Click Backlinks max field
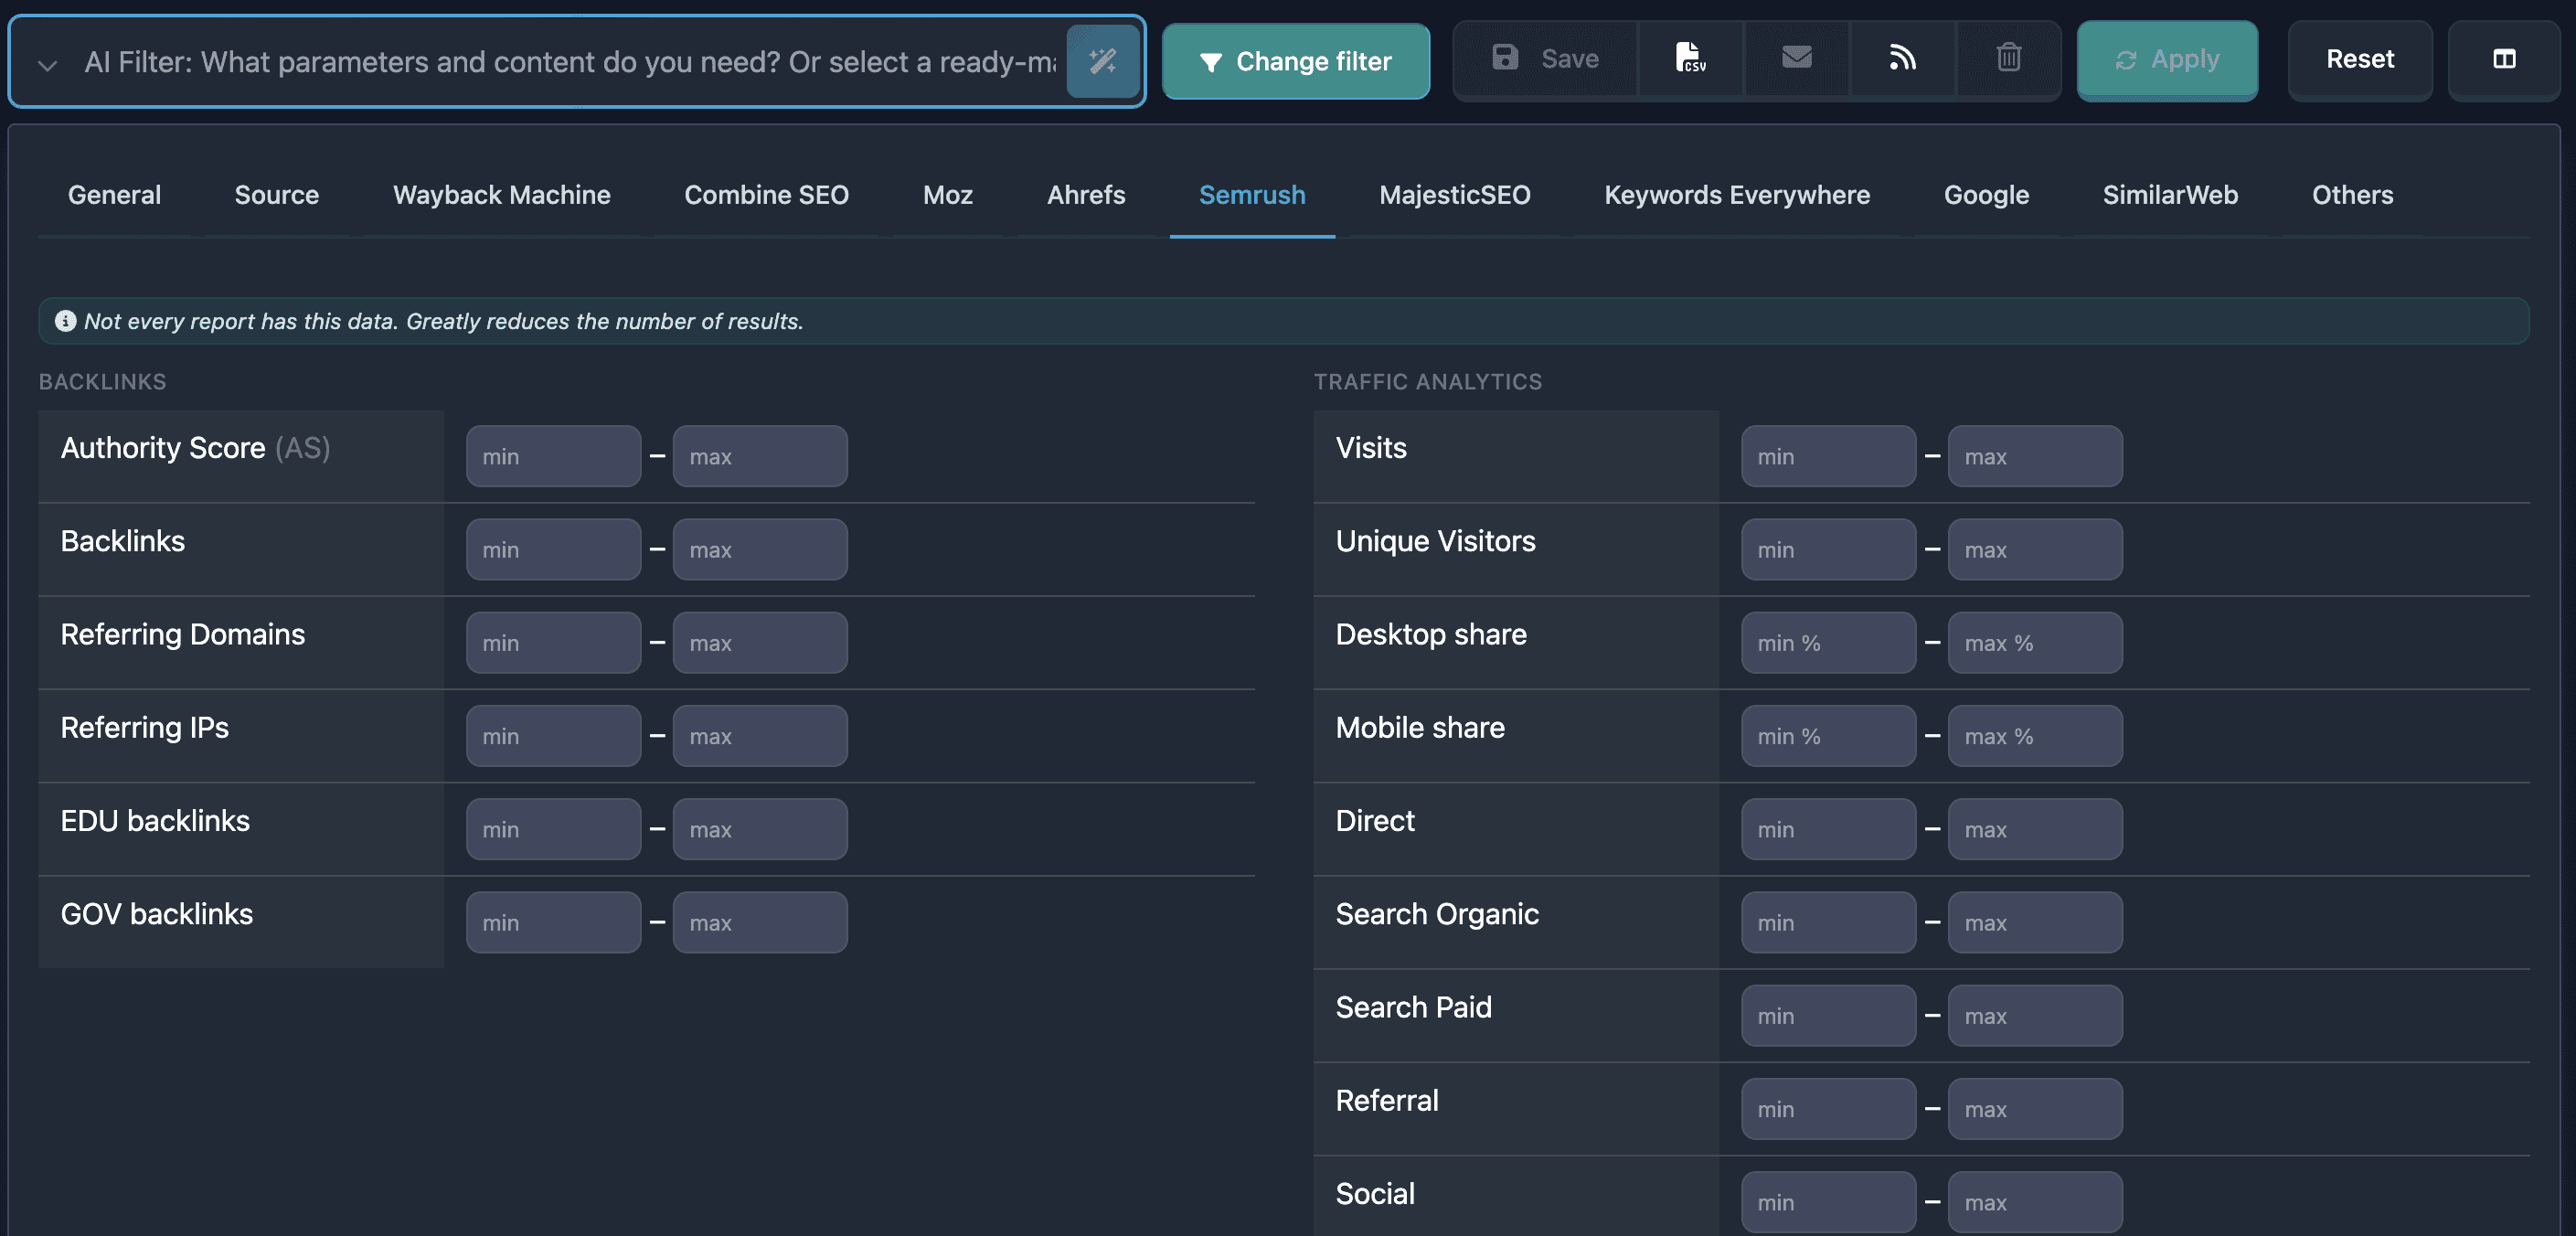 (760, 549)
